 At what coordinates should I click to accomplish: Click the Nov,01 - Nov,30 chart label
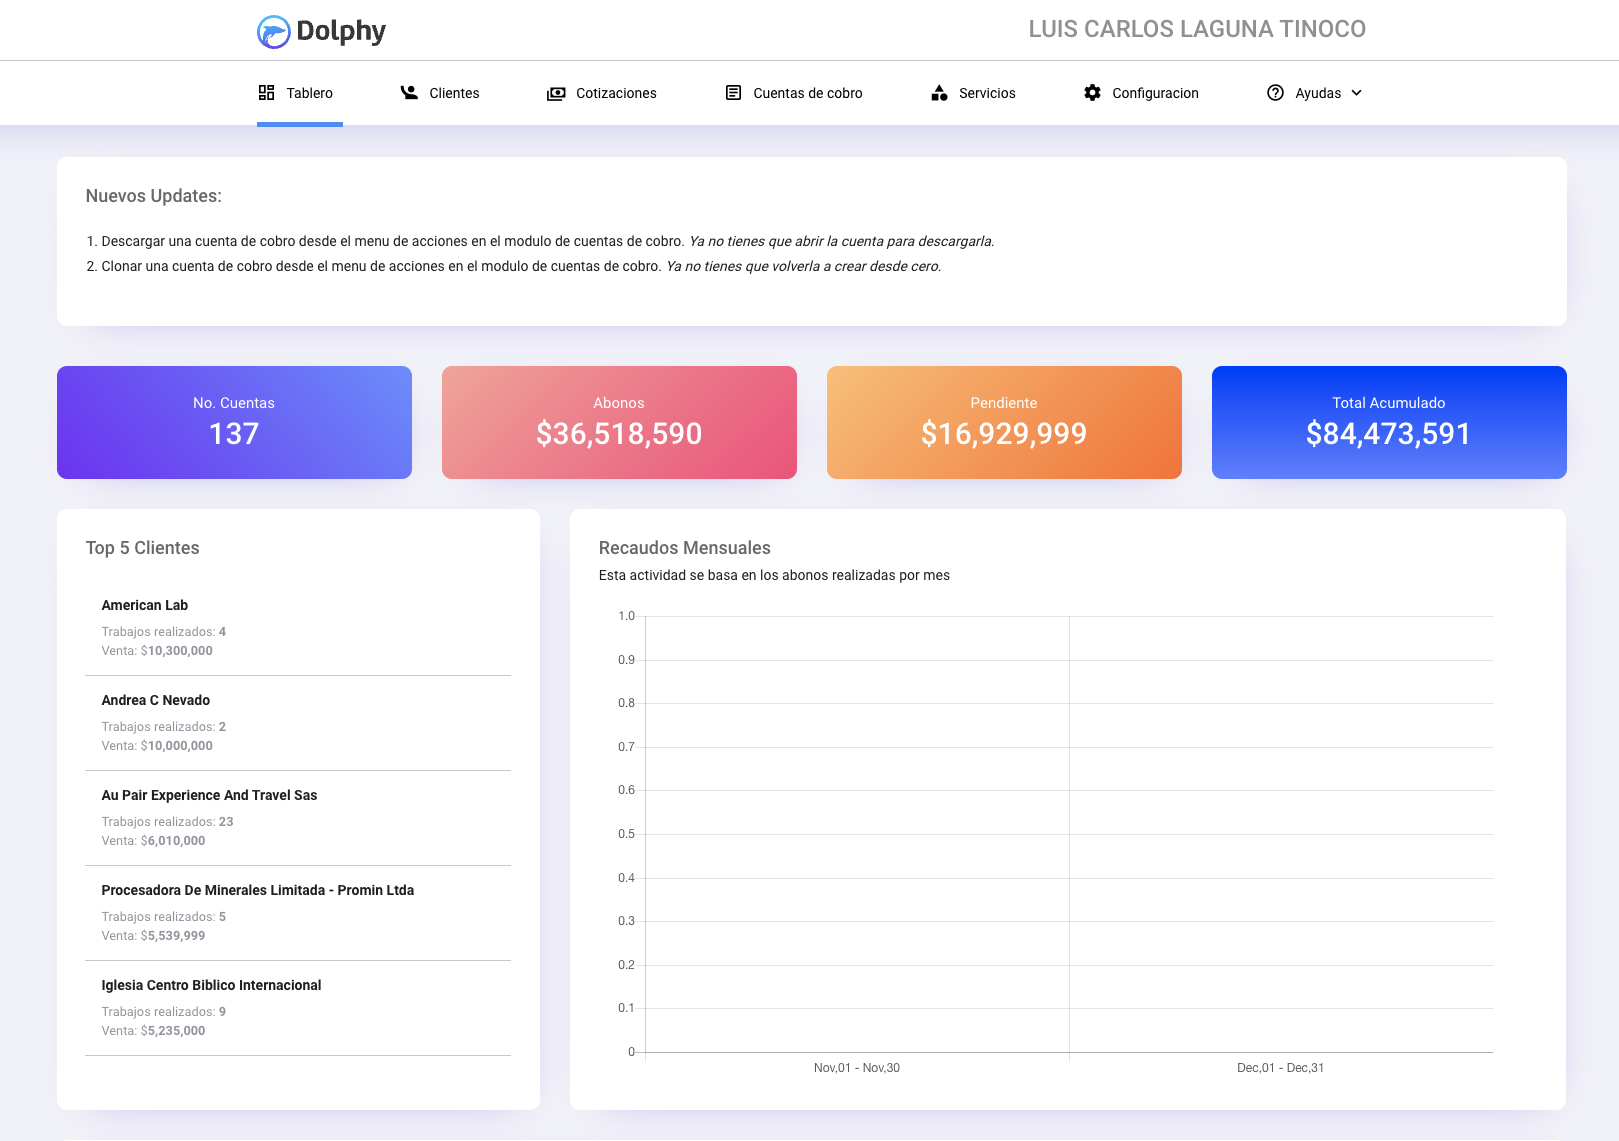point(856,1067)
